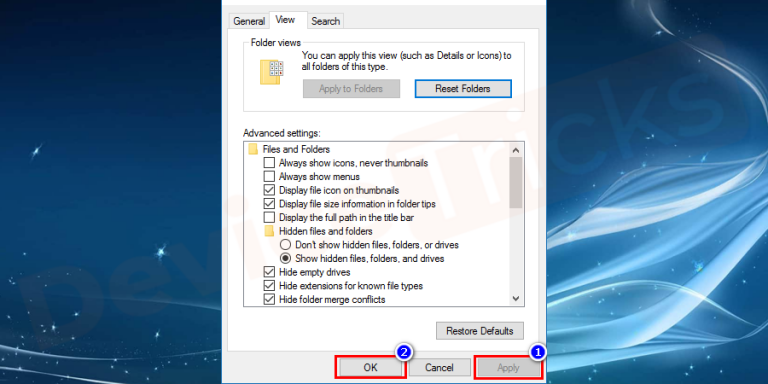
Task: Uncheck Hide extensions for known file types
Action: (269, 286)
